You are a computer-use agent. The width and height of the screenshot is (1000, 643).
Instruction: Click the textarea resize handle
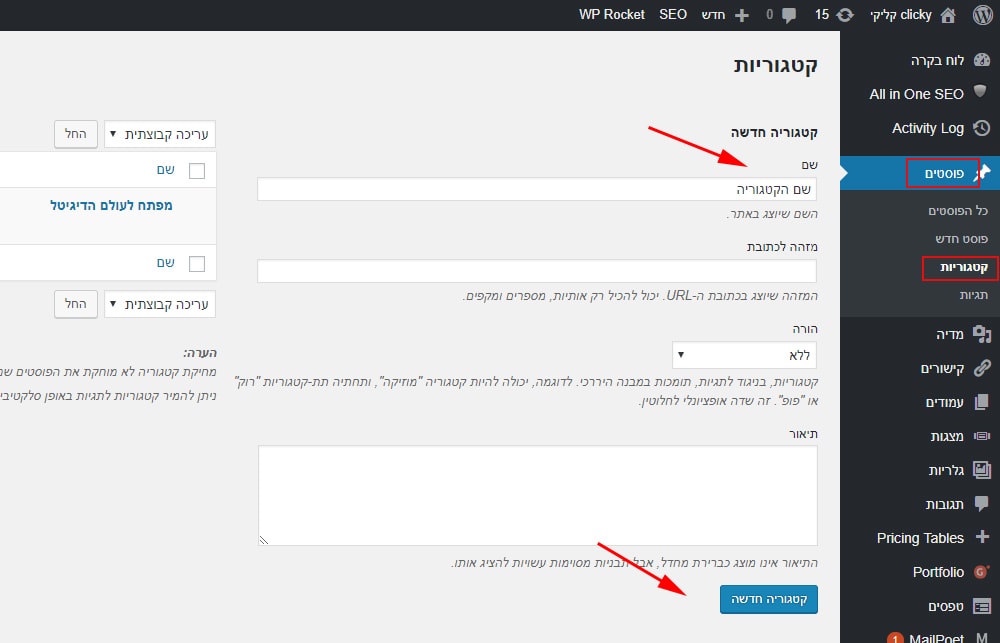point(263,540)
